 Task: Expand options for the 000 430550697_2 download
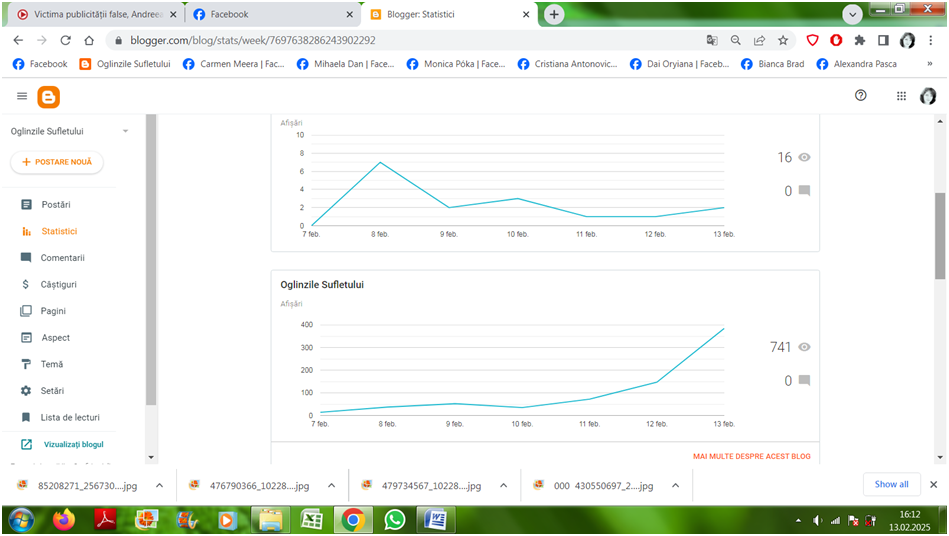click(675, 485)
